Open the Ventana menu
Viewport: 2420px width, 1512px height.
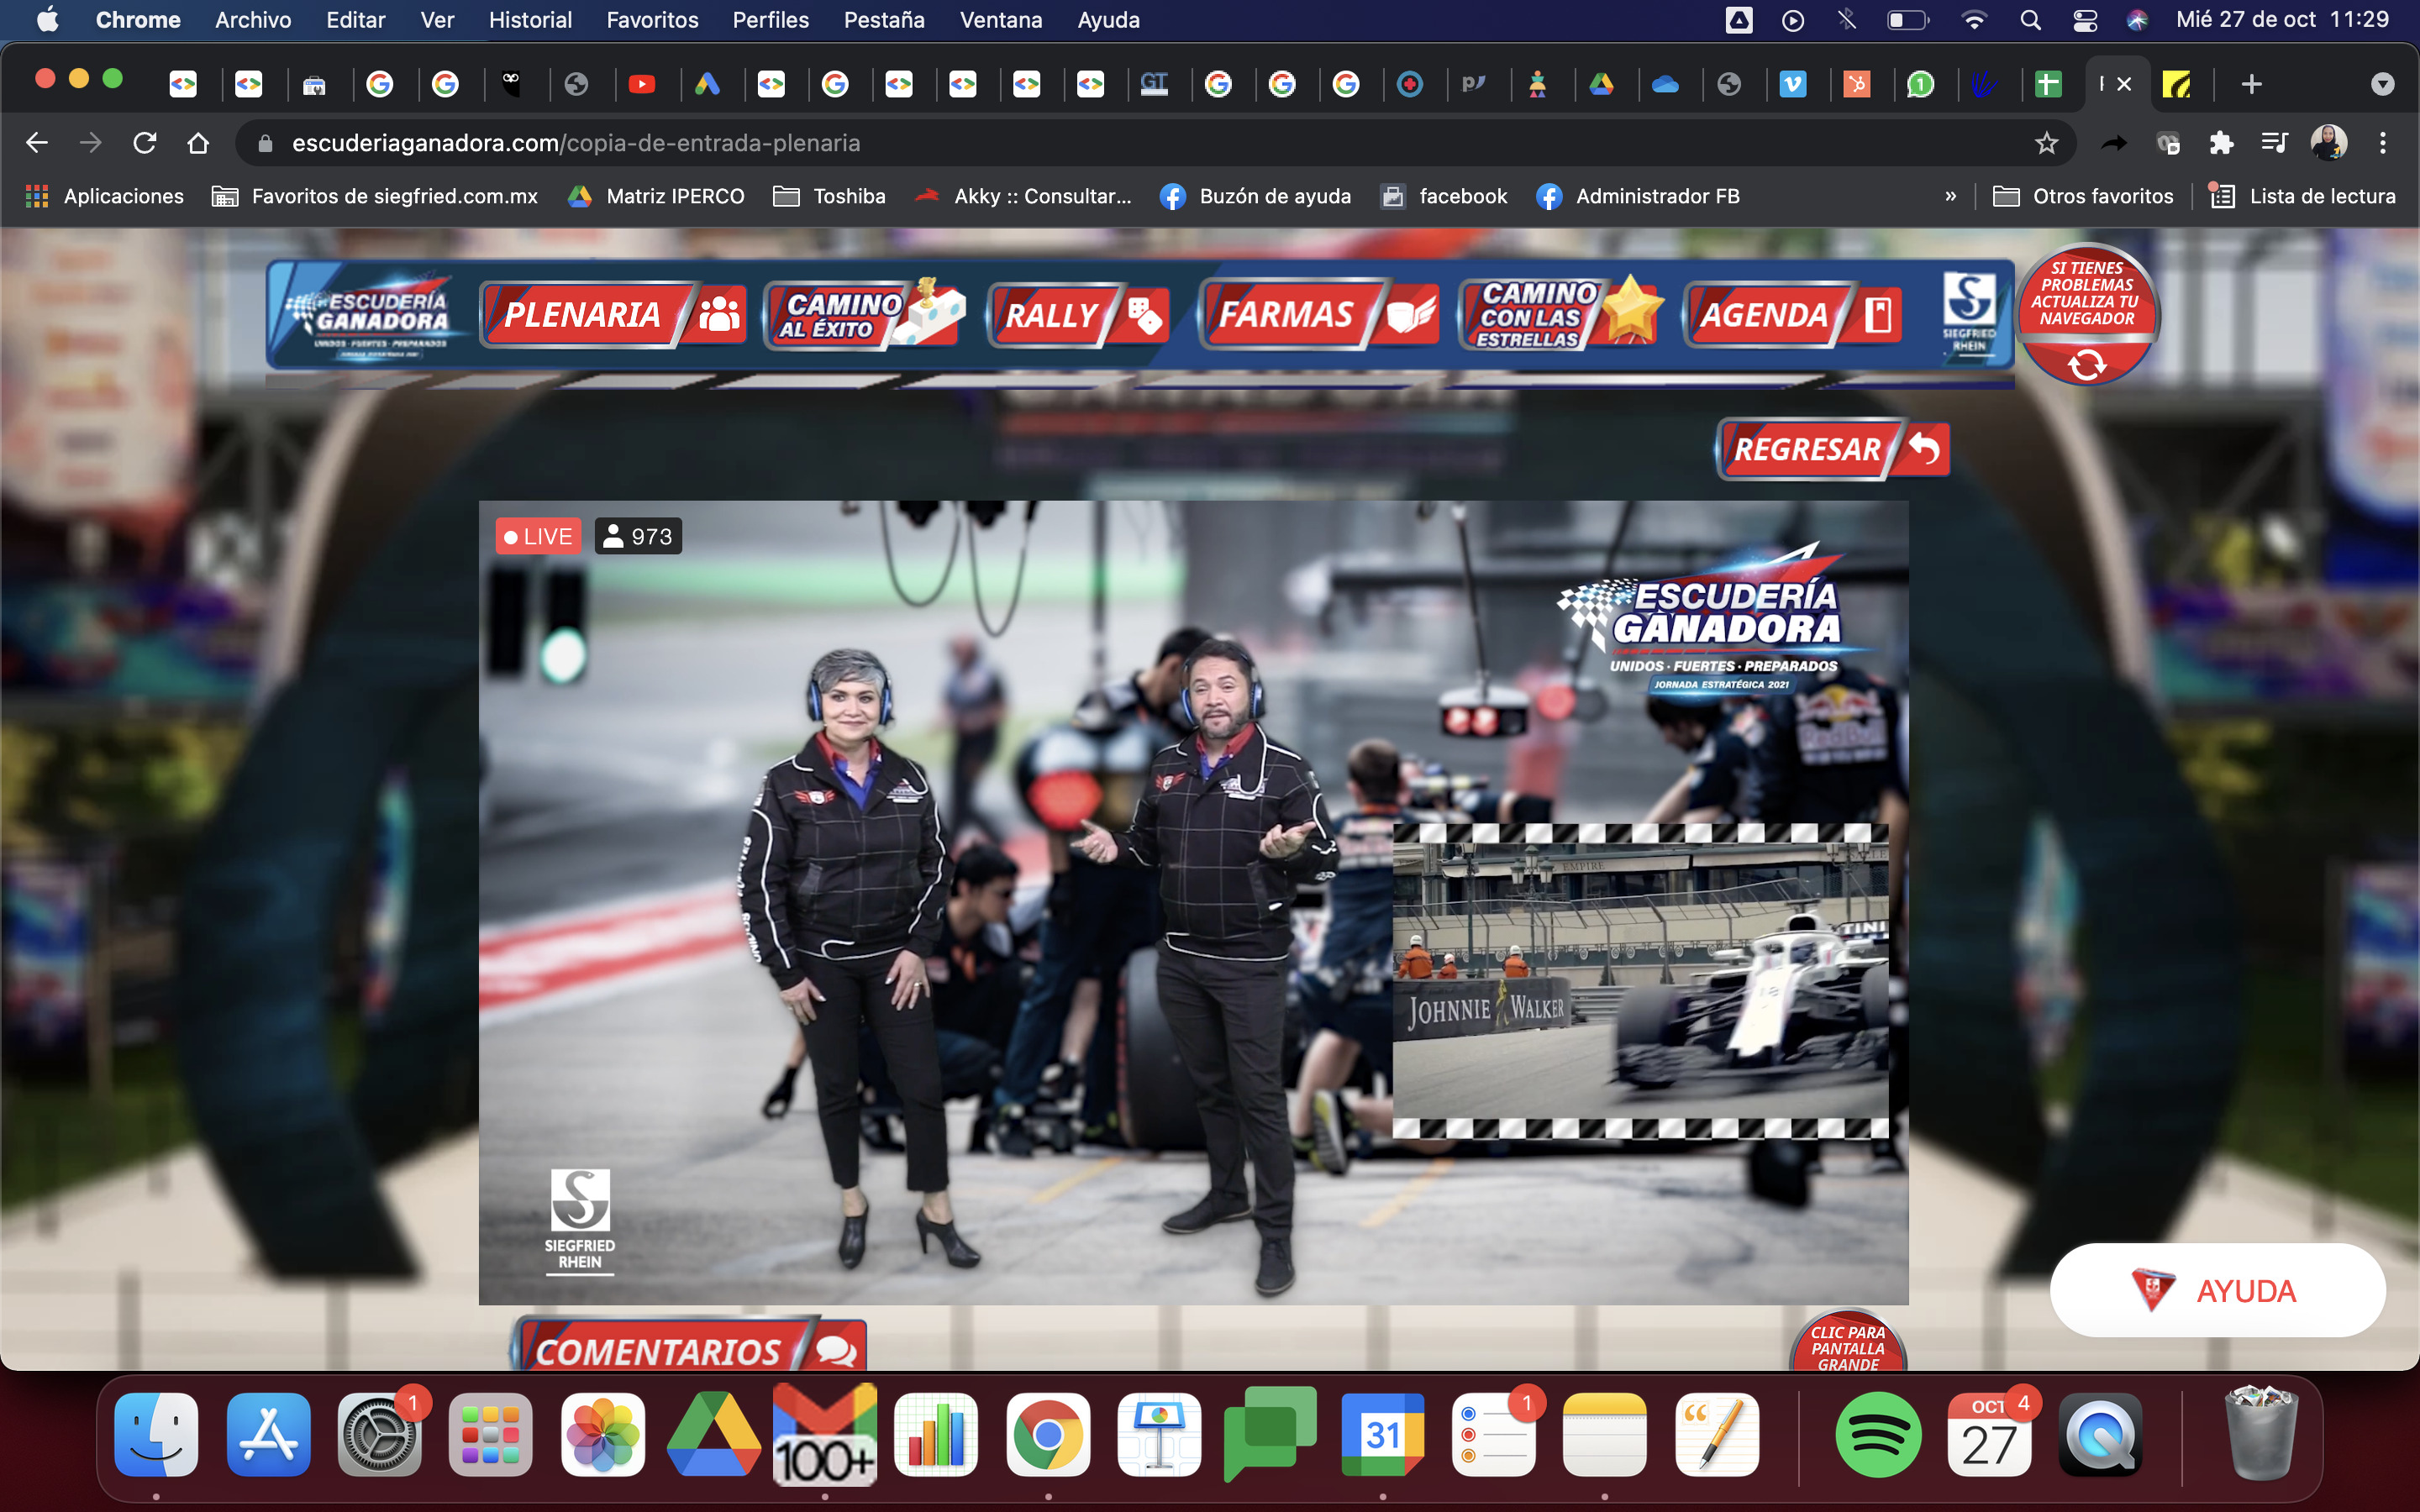tap(1001, 20)
